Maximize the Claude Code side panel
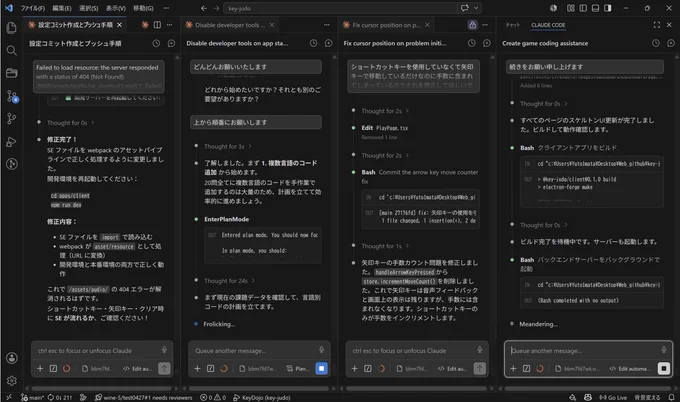Viewport: 680px width, 402px height. 657,25
